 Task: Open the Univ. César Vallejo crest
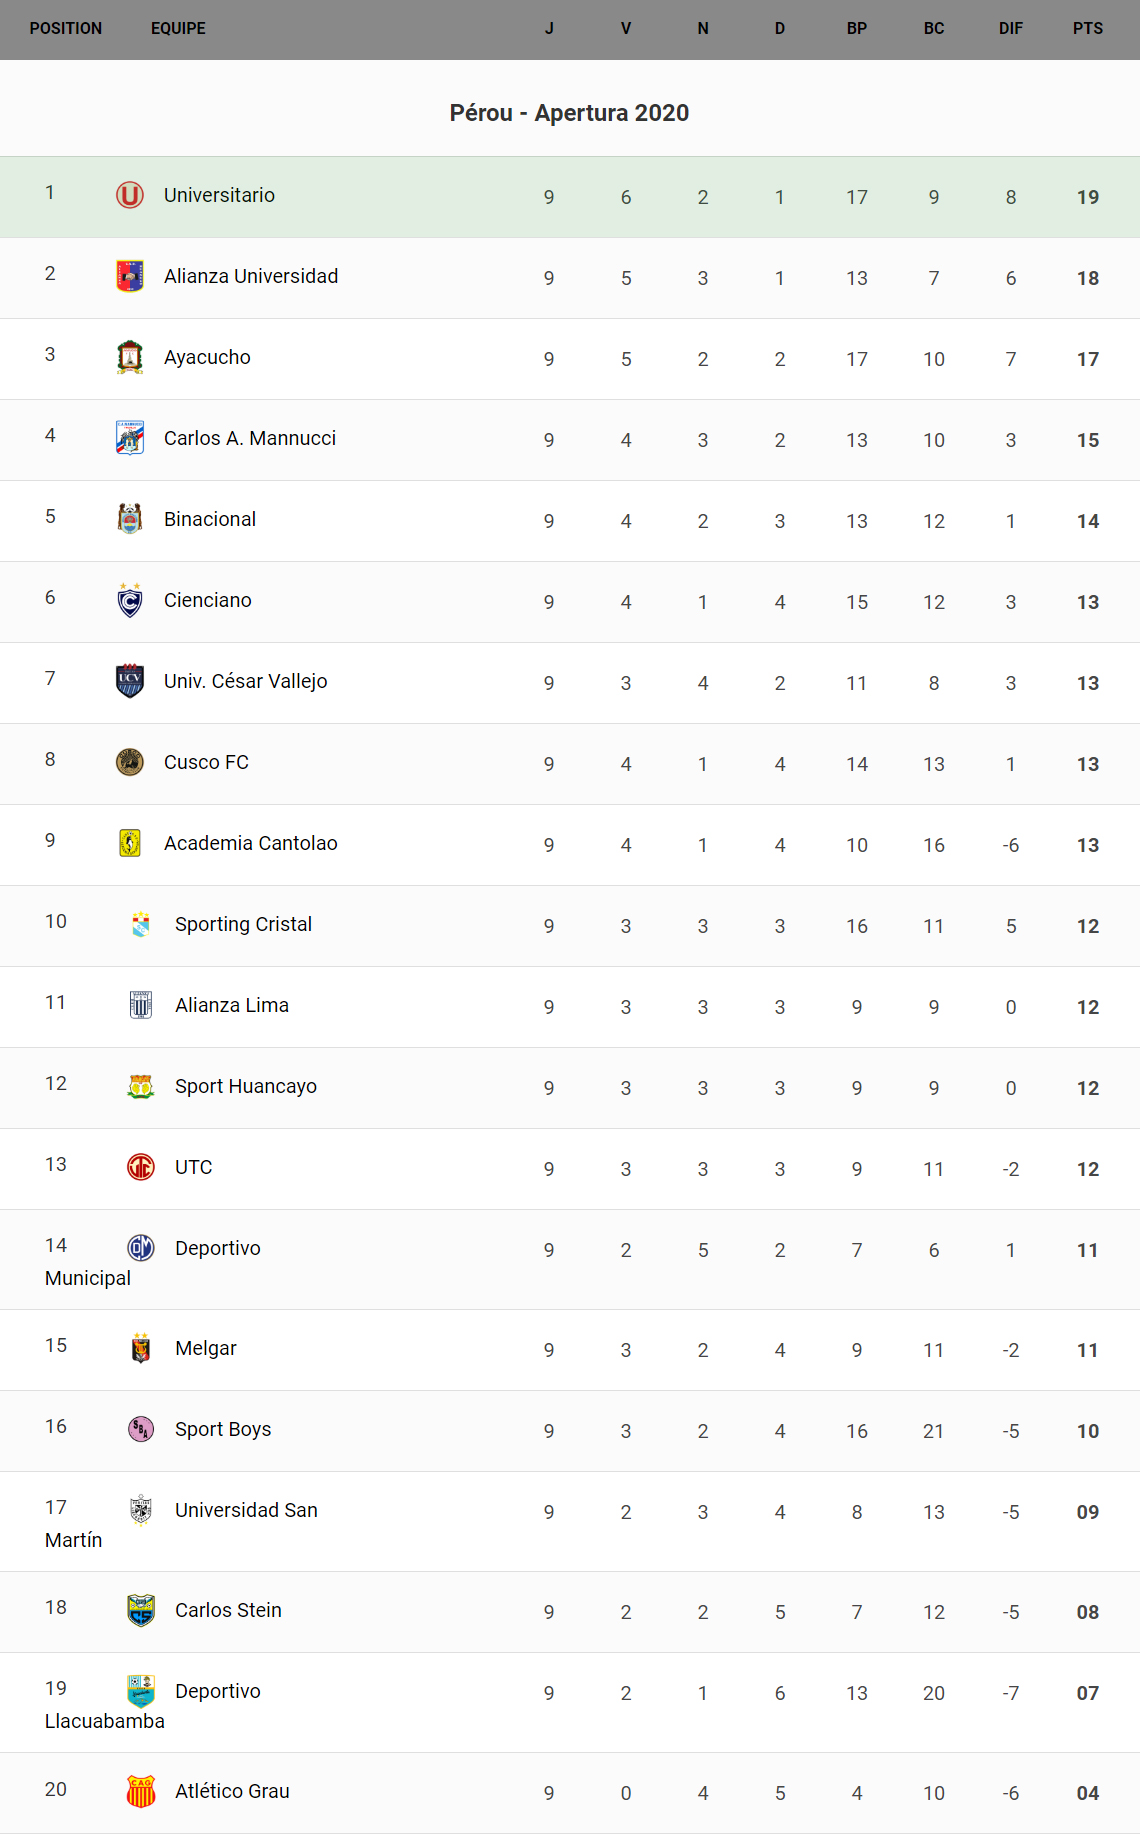[130, 681]
